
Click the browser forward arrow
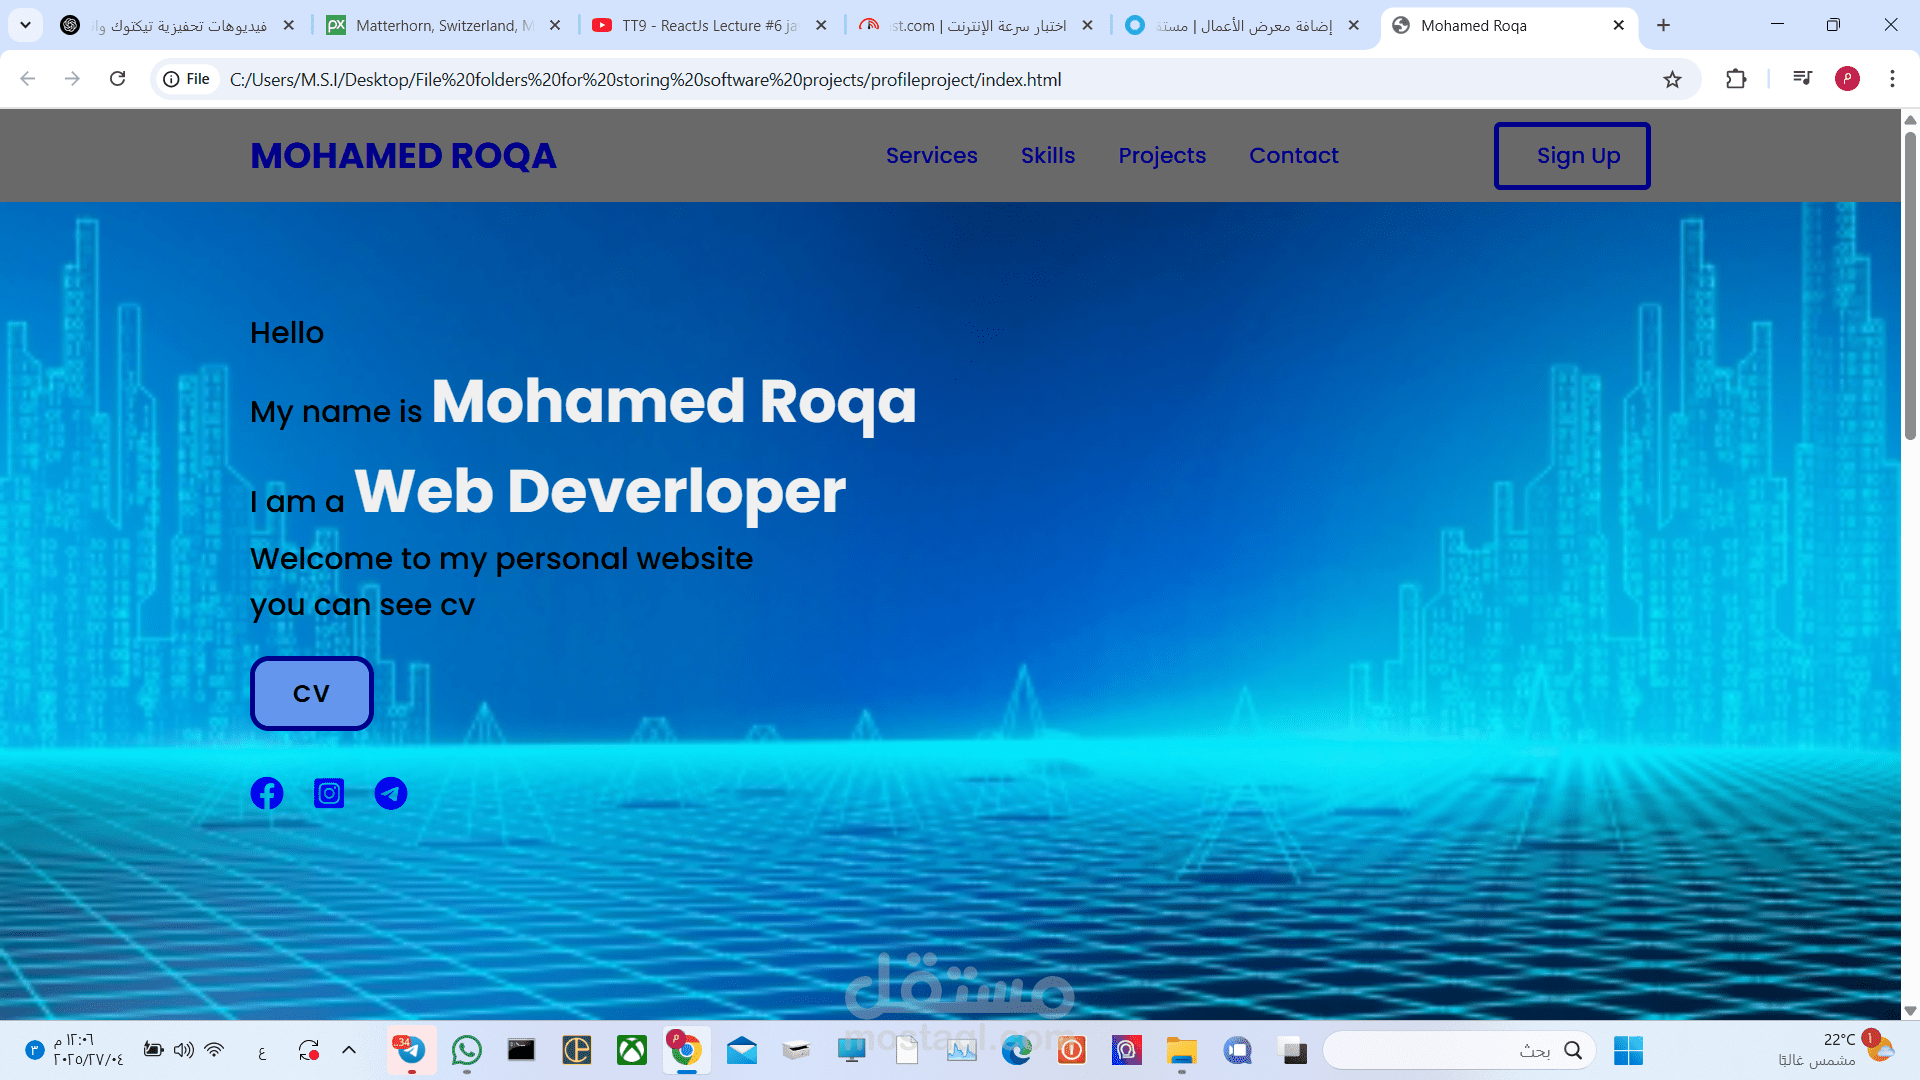click(72, 79)
